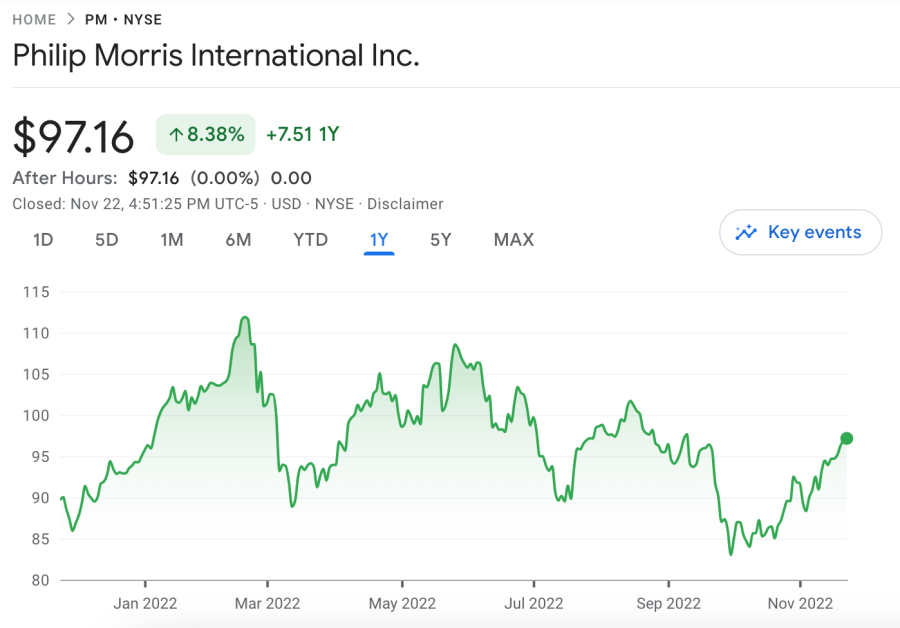Click the $97.16 stock price
Image resolution: width=900 pixels, height=628 pixels.
point(73,137)
